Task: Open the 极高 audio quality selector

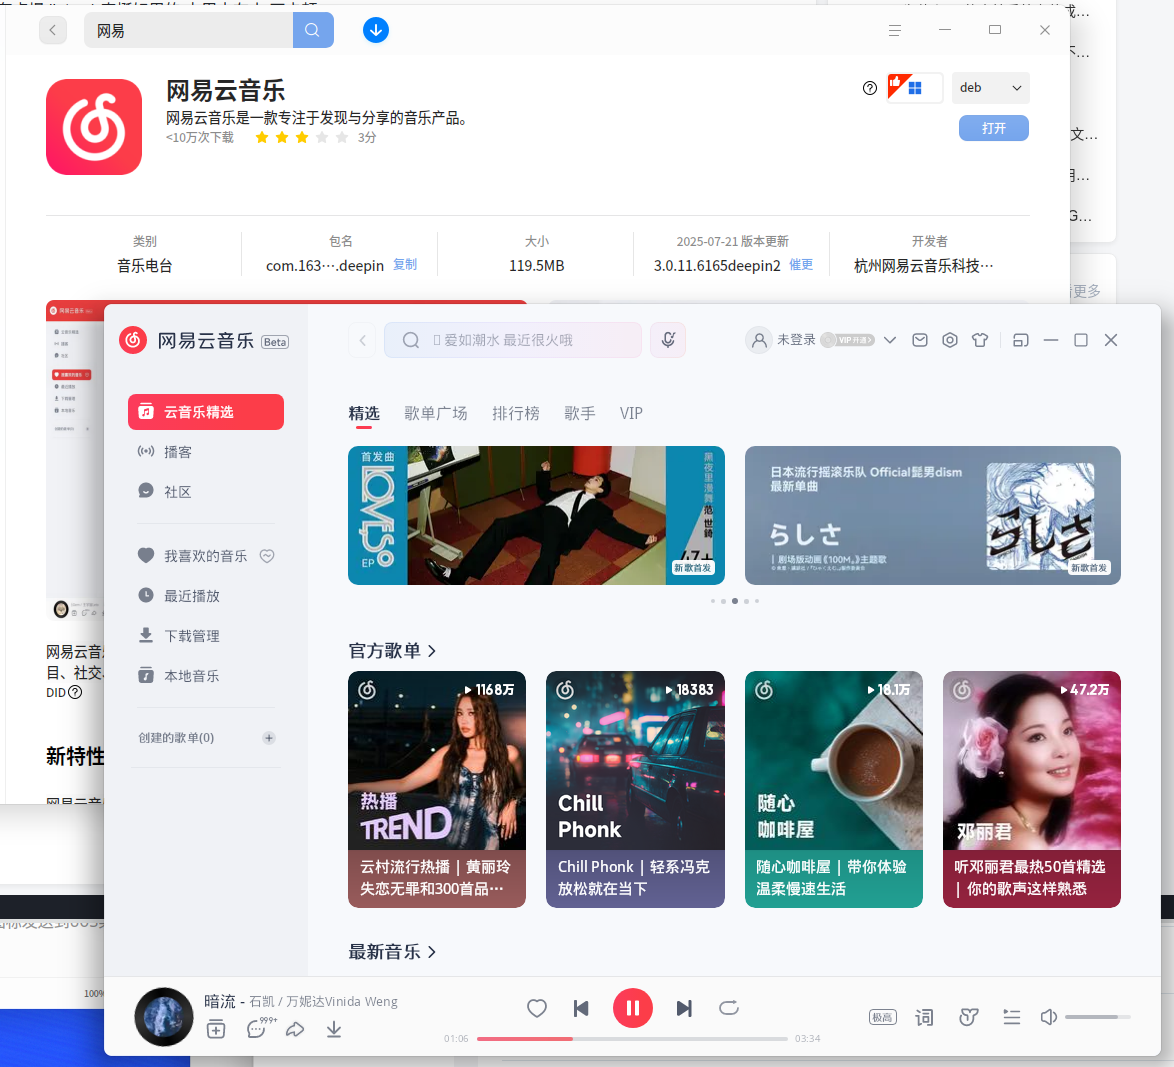Action: pyautogui.click(x=883, y=1017)
